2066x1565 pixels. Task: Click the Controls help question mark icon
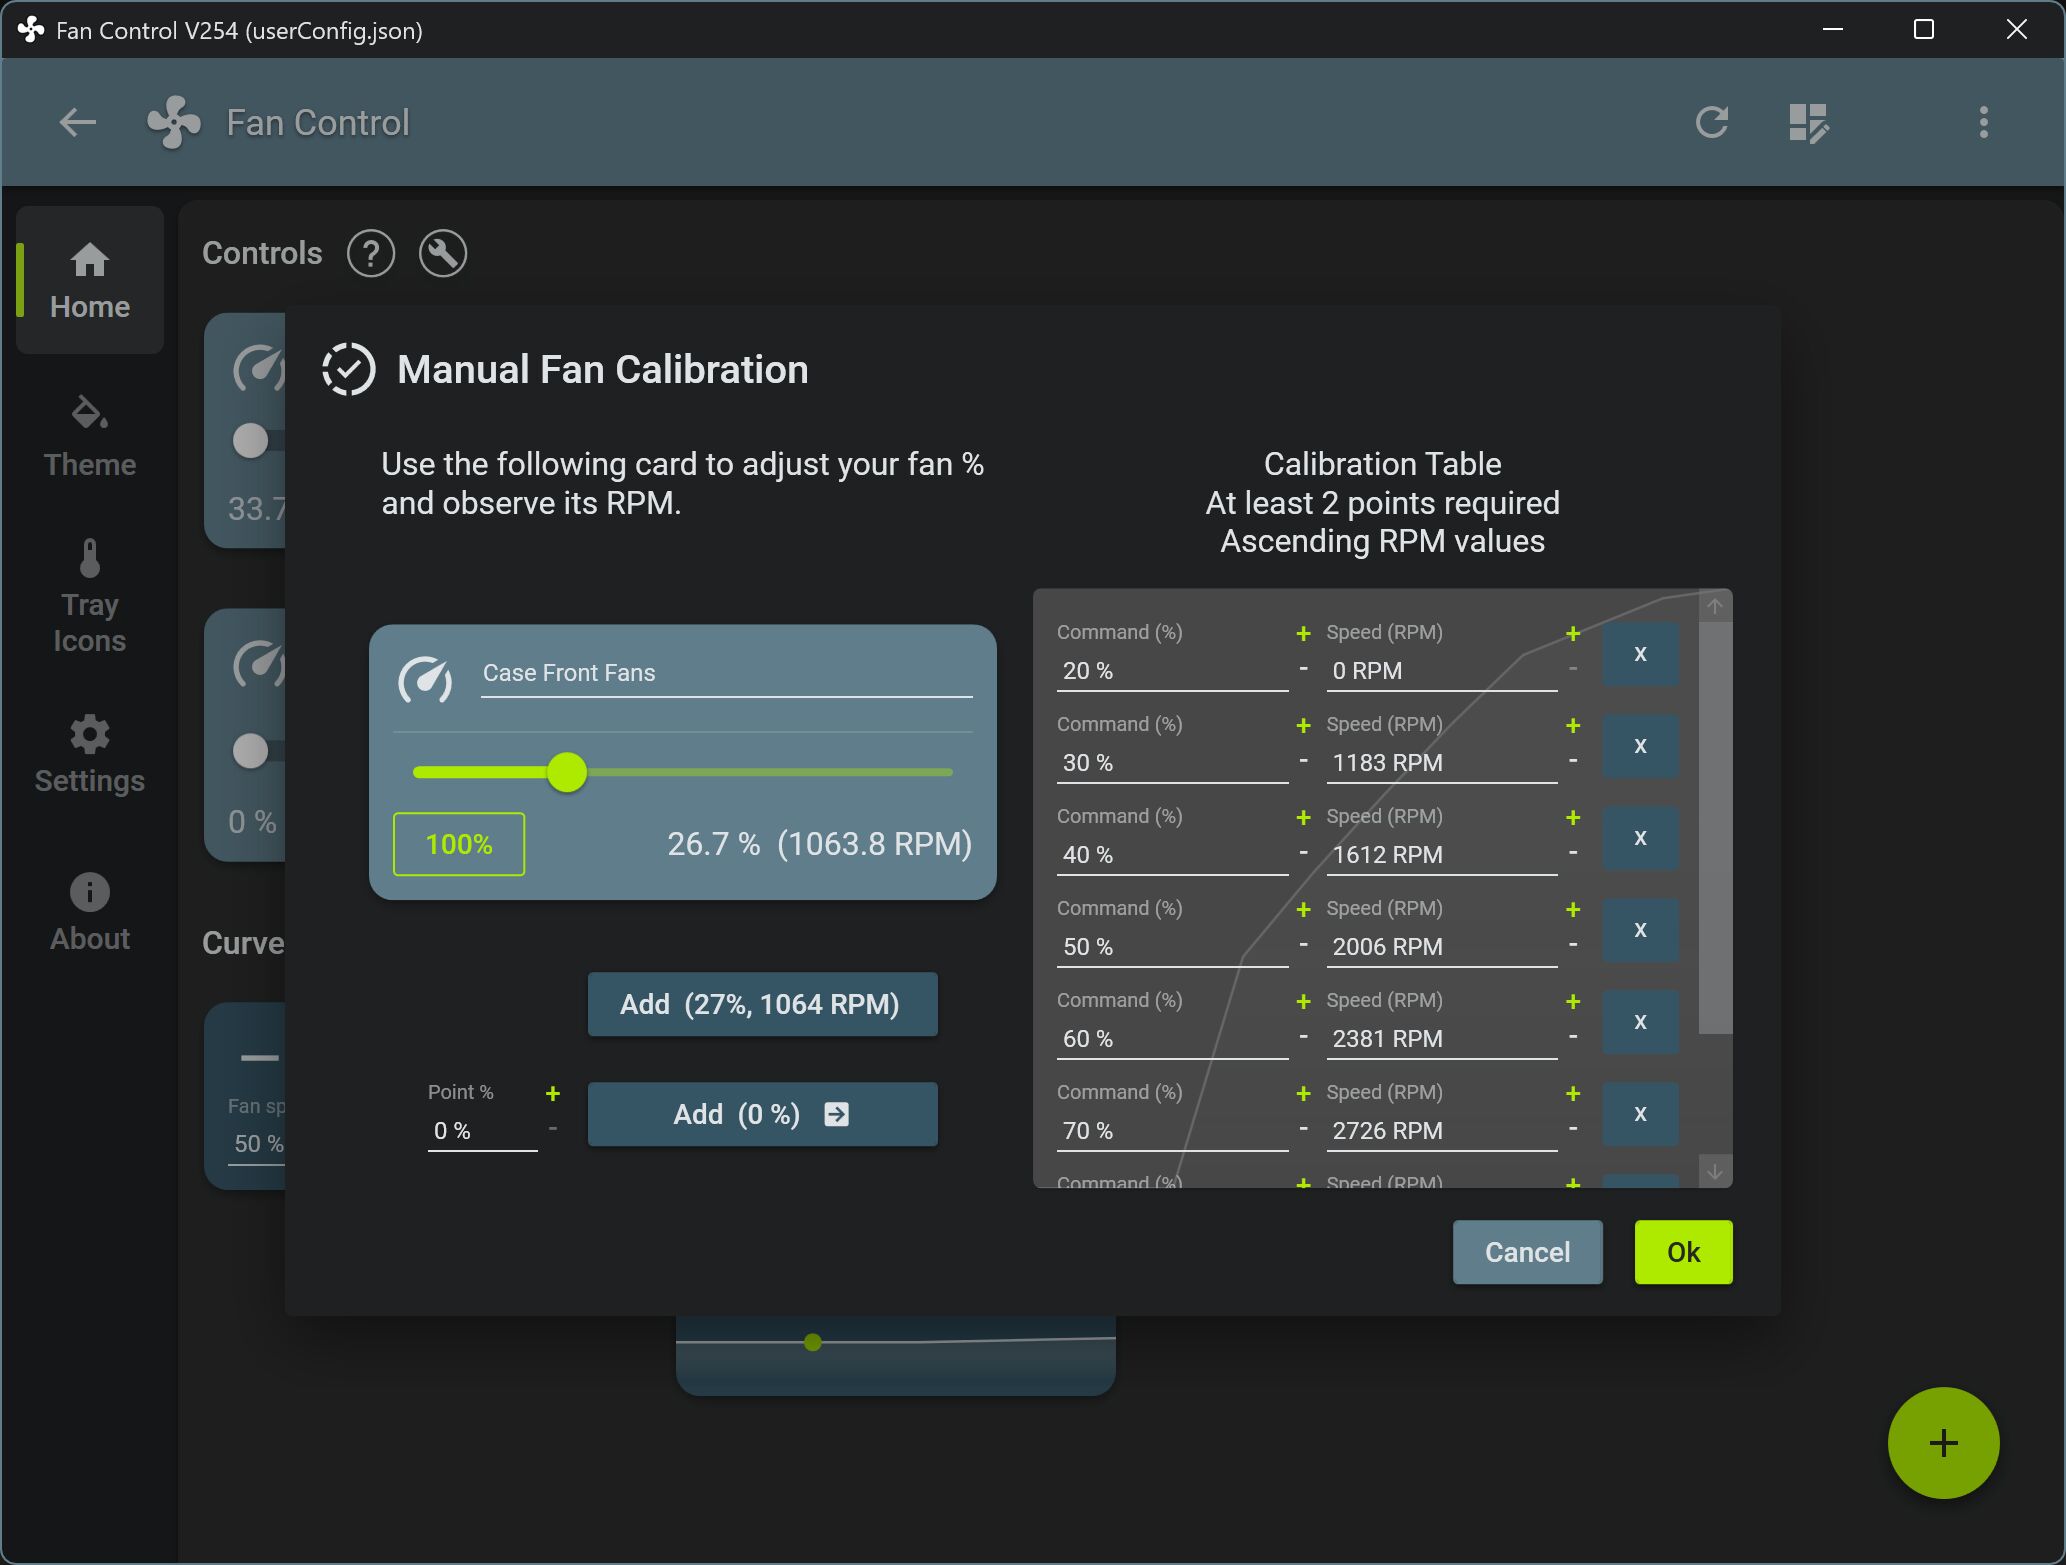(370, 253)
